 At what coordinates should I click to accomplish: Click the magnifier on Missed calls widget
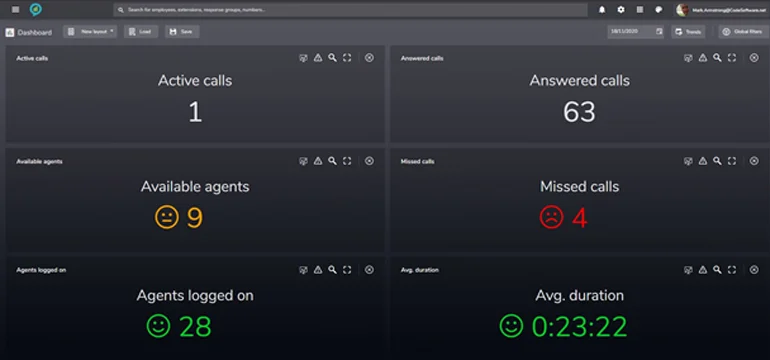coord(717,161)
